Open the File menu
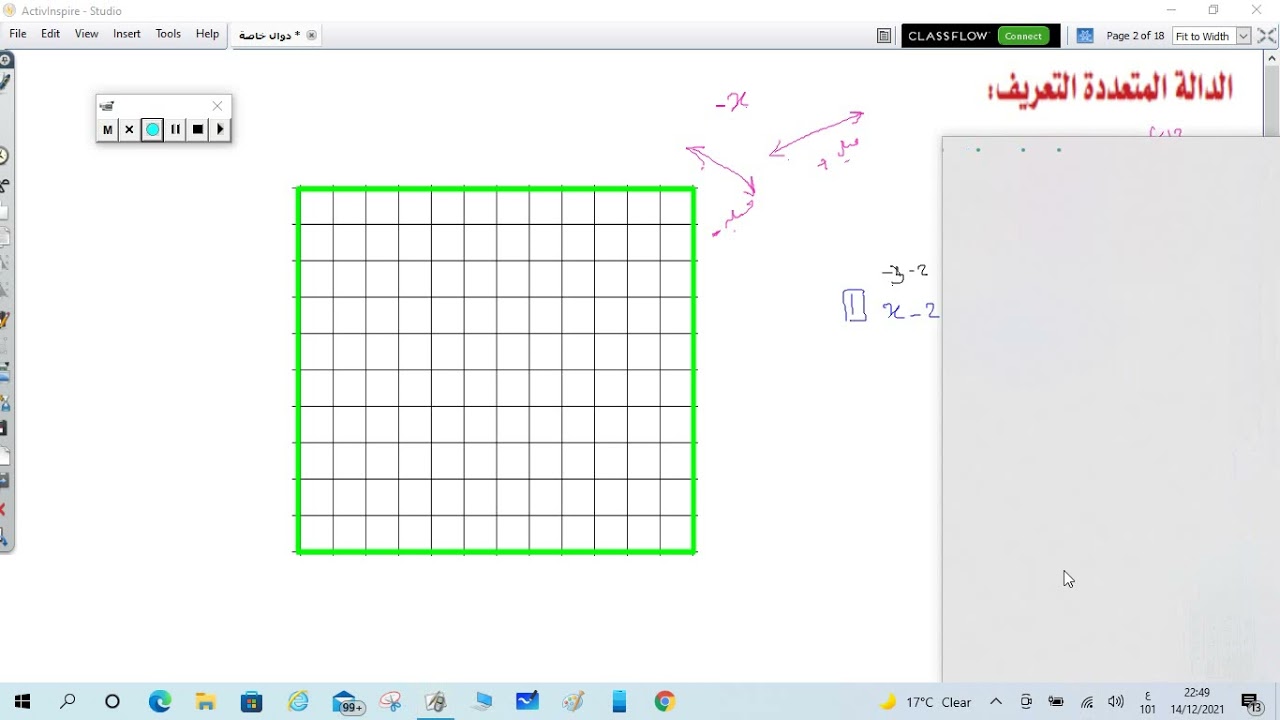Image resolution: width=1280 pixels, height=720 pixels. (18, 34)
